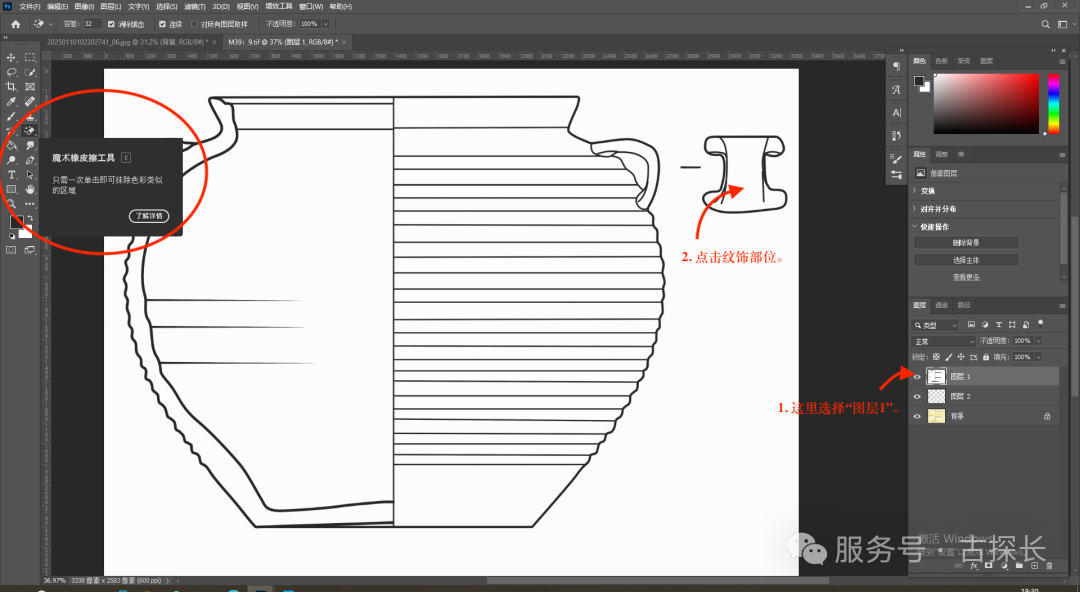Collapse the 快速操作 section
1080x592 pixels.
coord(915,227)
